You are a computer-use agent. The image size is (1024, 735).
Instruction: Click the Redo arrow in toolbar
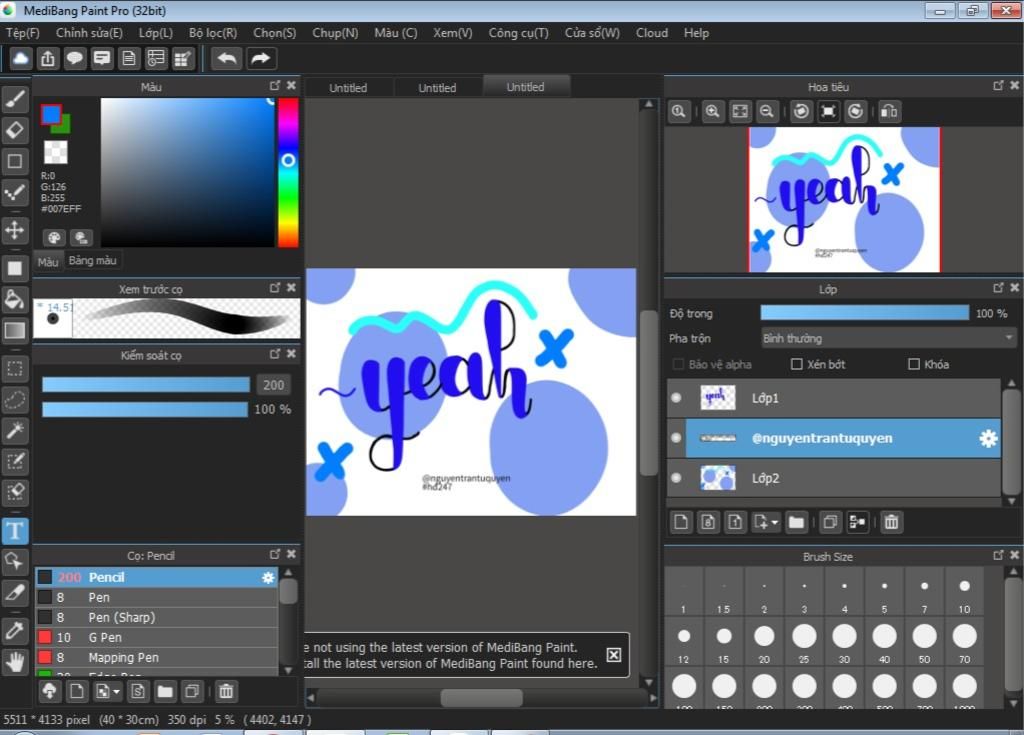coord(261,59)
